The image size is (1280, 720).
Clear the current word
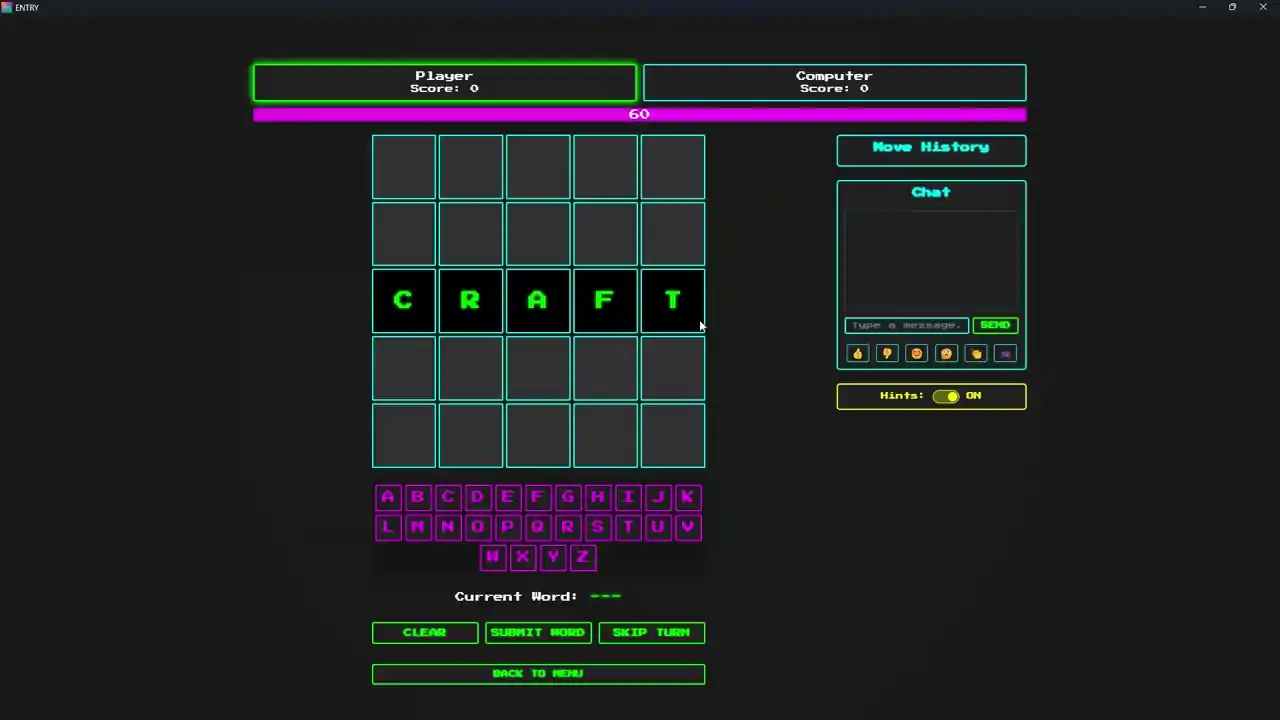pos(425,633)
